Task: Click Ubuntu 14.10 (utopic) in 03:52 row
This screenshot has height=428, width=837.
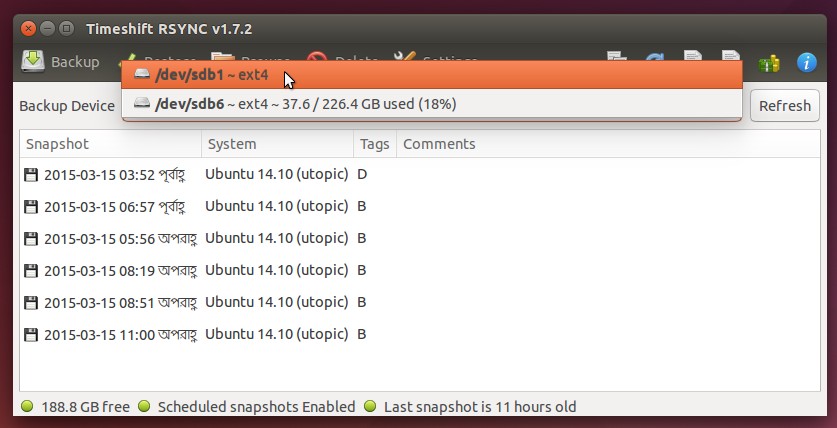Action: [x=277, y=175]
